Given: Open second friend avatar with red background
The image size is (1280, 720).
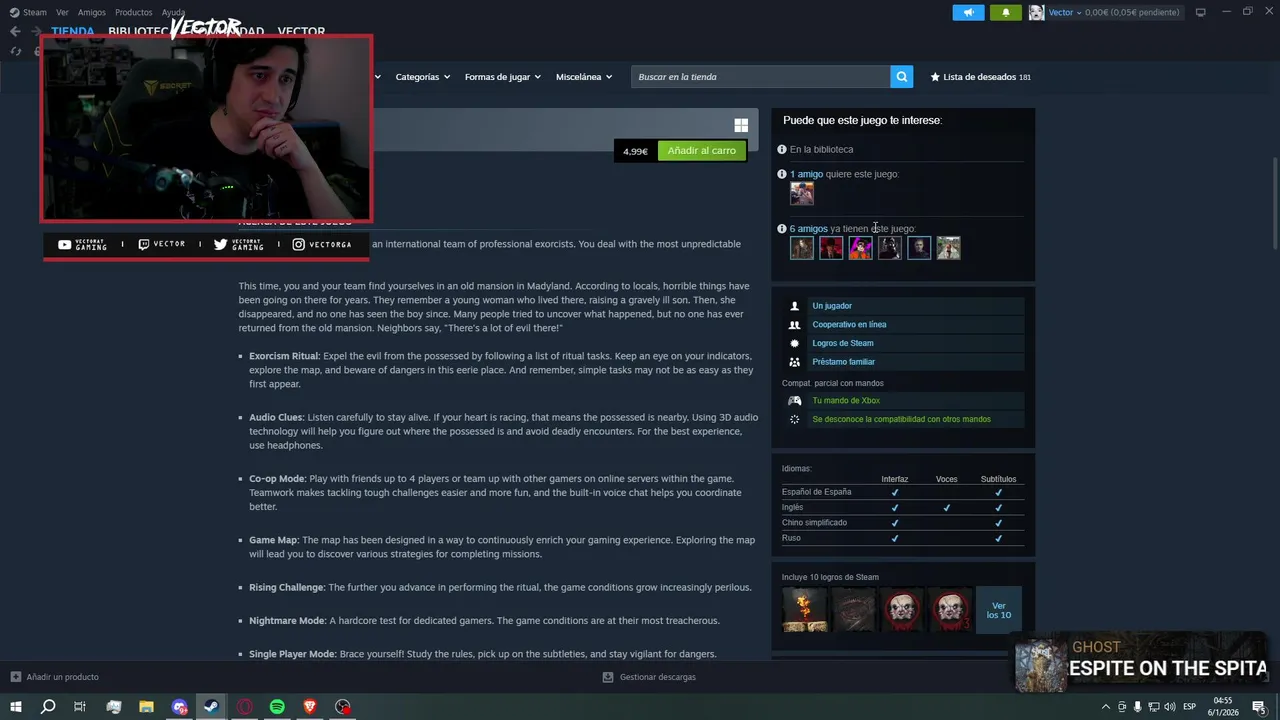Looking at the screenshot, I should click(831, 248).
